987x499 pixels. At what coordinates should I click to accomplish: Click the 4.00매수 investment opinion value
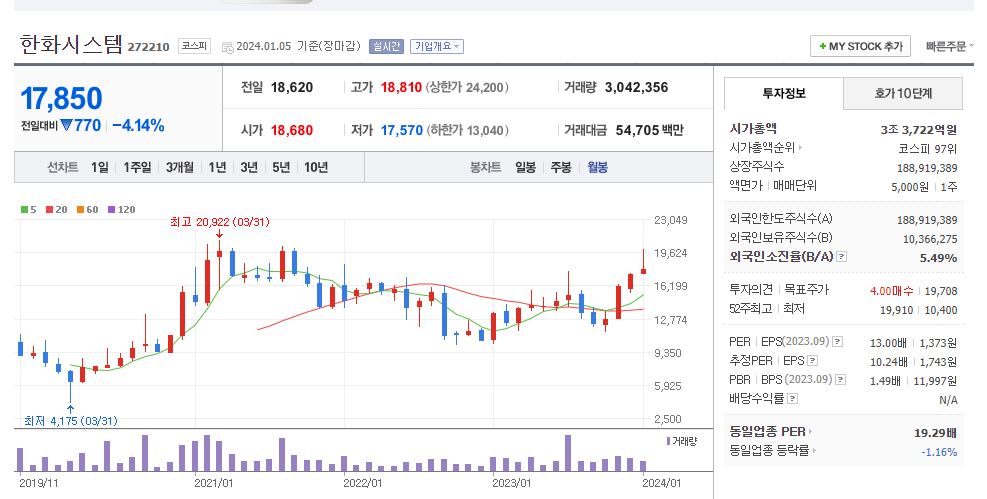coord(891,291)
